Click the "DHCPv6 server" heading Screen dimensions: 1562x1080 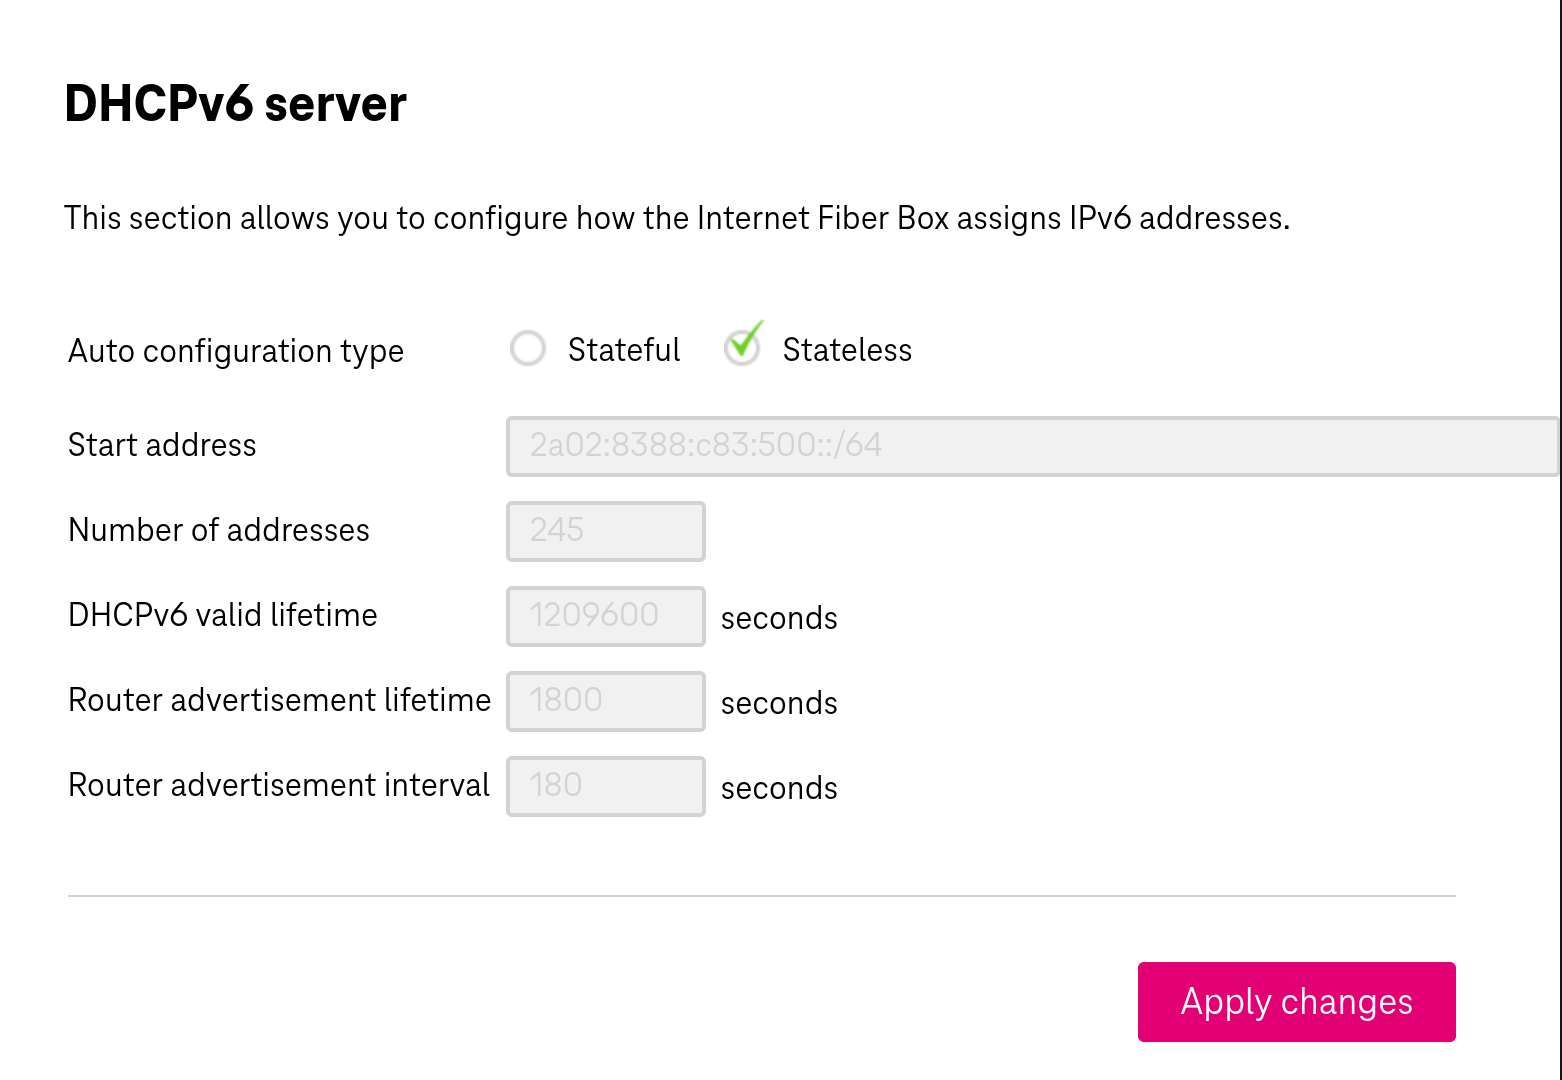tap(236, 104)
